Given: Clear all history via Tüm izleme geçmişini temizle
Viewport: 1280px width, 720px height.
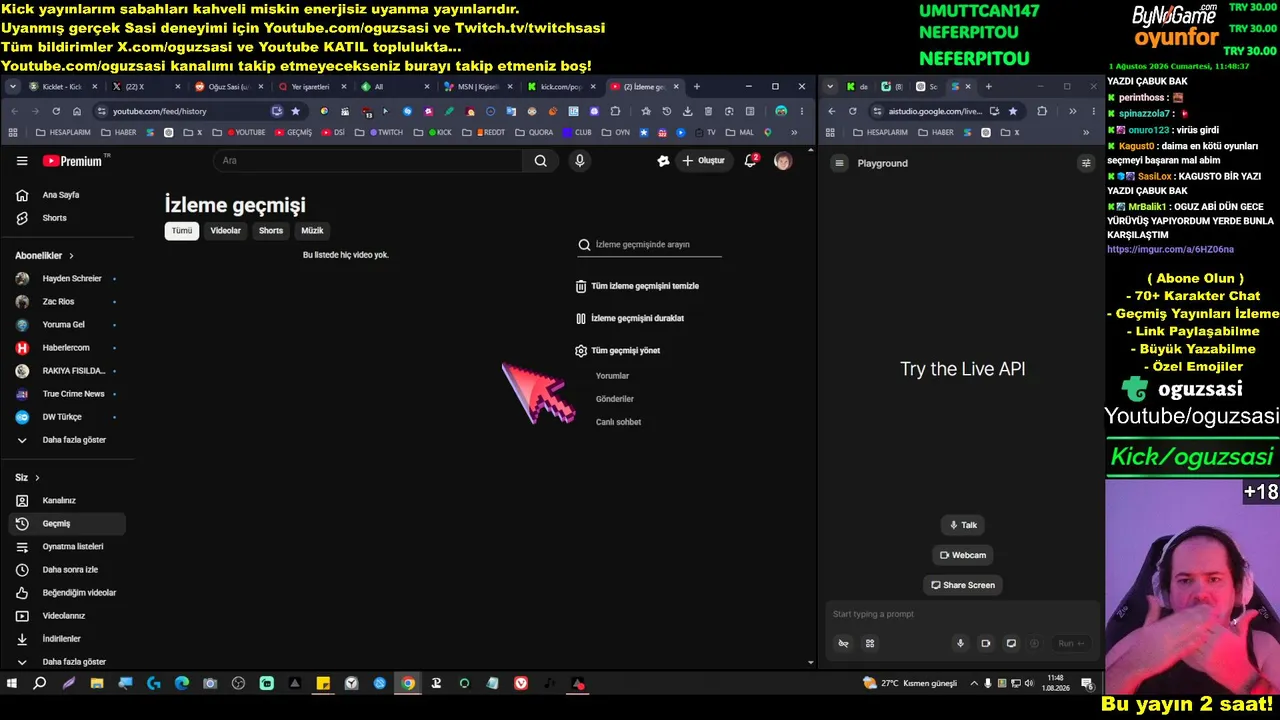Looking at the screenshot, I should click(x=637, y=286).
